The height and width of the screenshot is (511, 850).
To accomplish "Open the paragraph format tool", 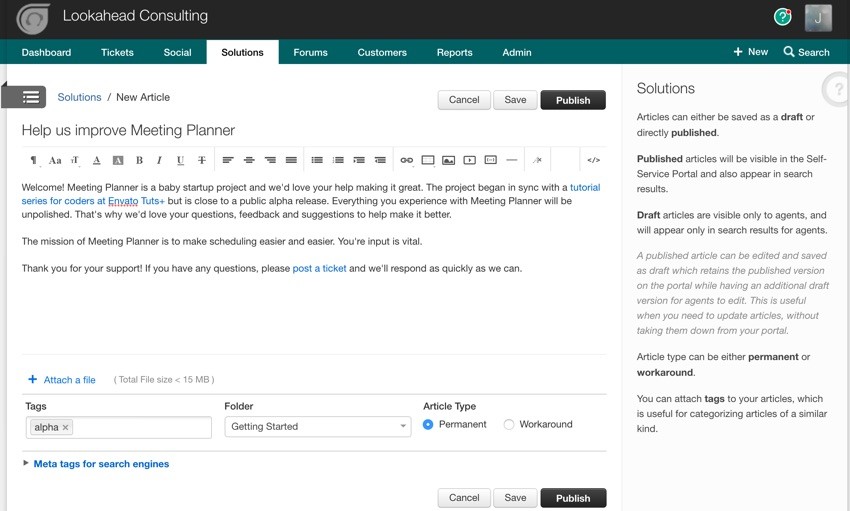I will [34, 160].
